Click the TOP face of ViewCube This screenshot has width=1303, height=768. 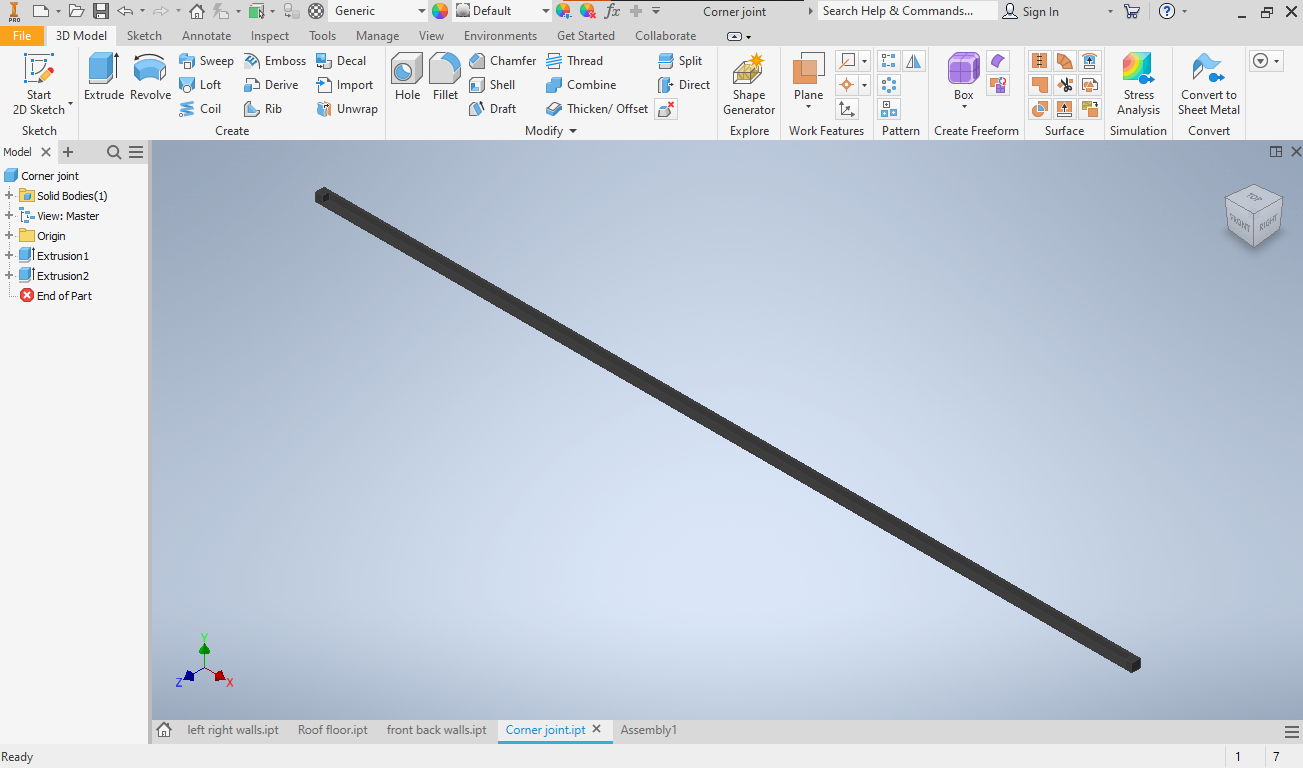pyautogui.click(x=1253, y=199)
